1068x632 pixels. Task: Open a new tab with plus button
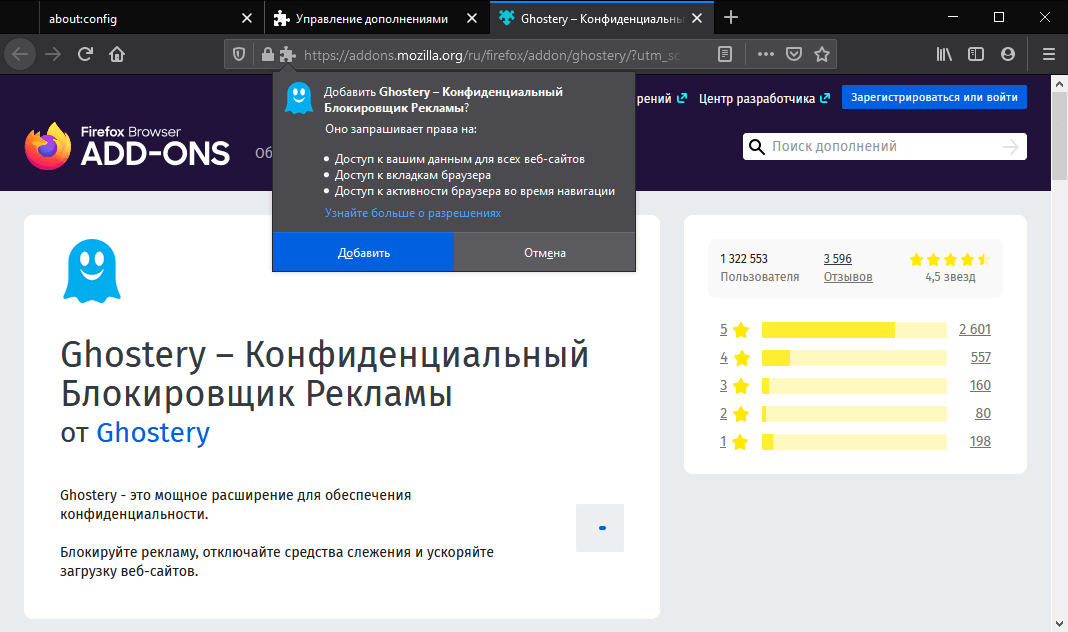731,18
